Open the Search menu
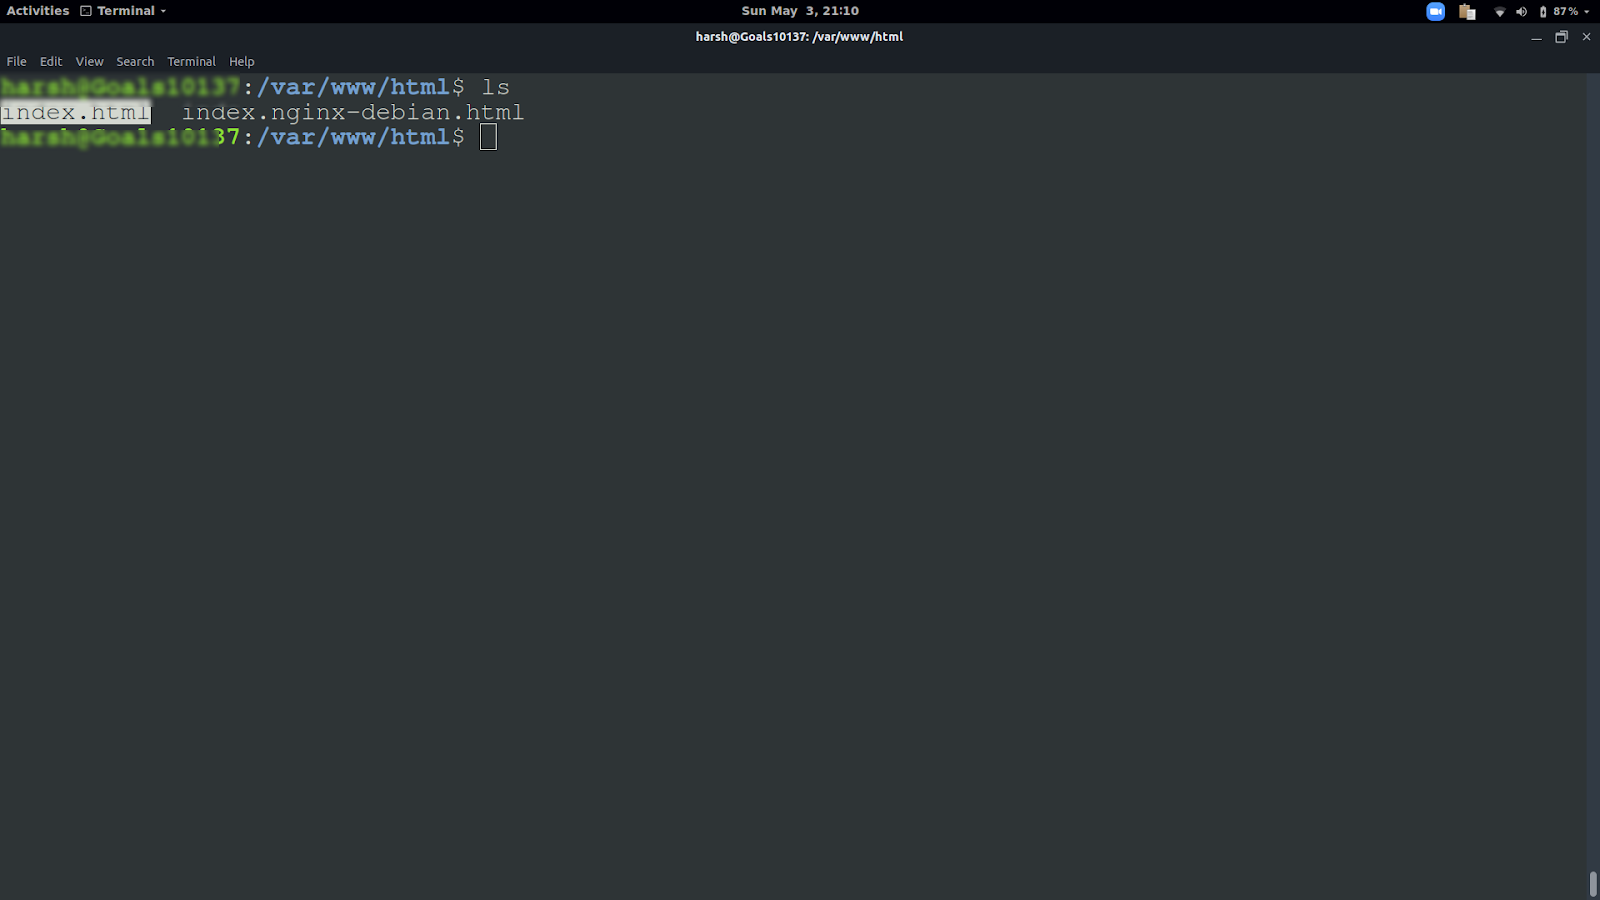This screenshot has height=900, width=1600. (135, 61)
